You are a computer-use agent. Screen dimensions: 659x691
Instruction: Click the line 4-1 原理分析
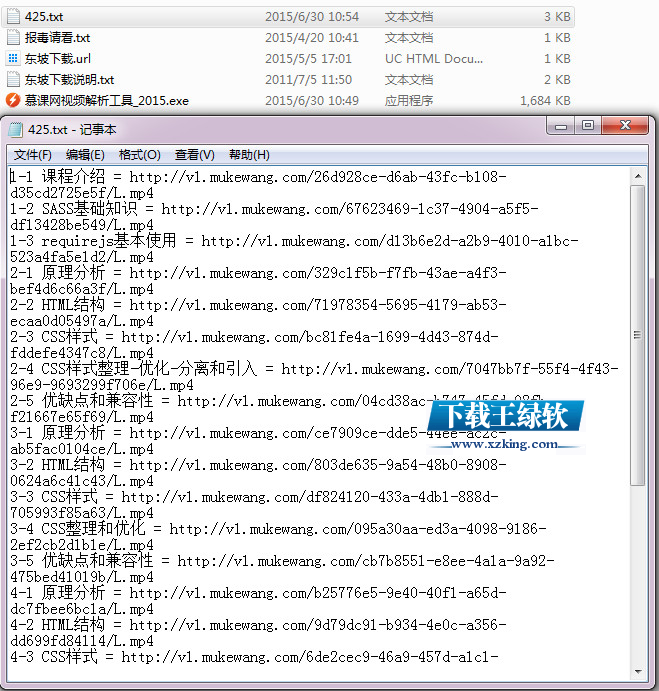pos(258,593)
